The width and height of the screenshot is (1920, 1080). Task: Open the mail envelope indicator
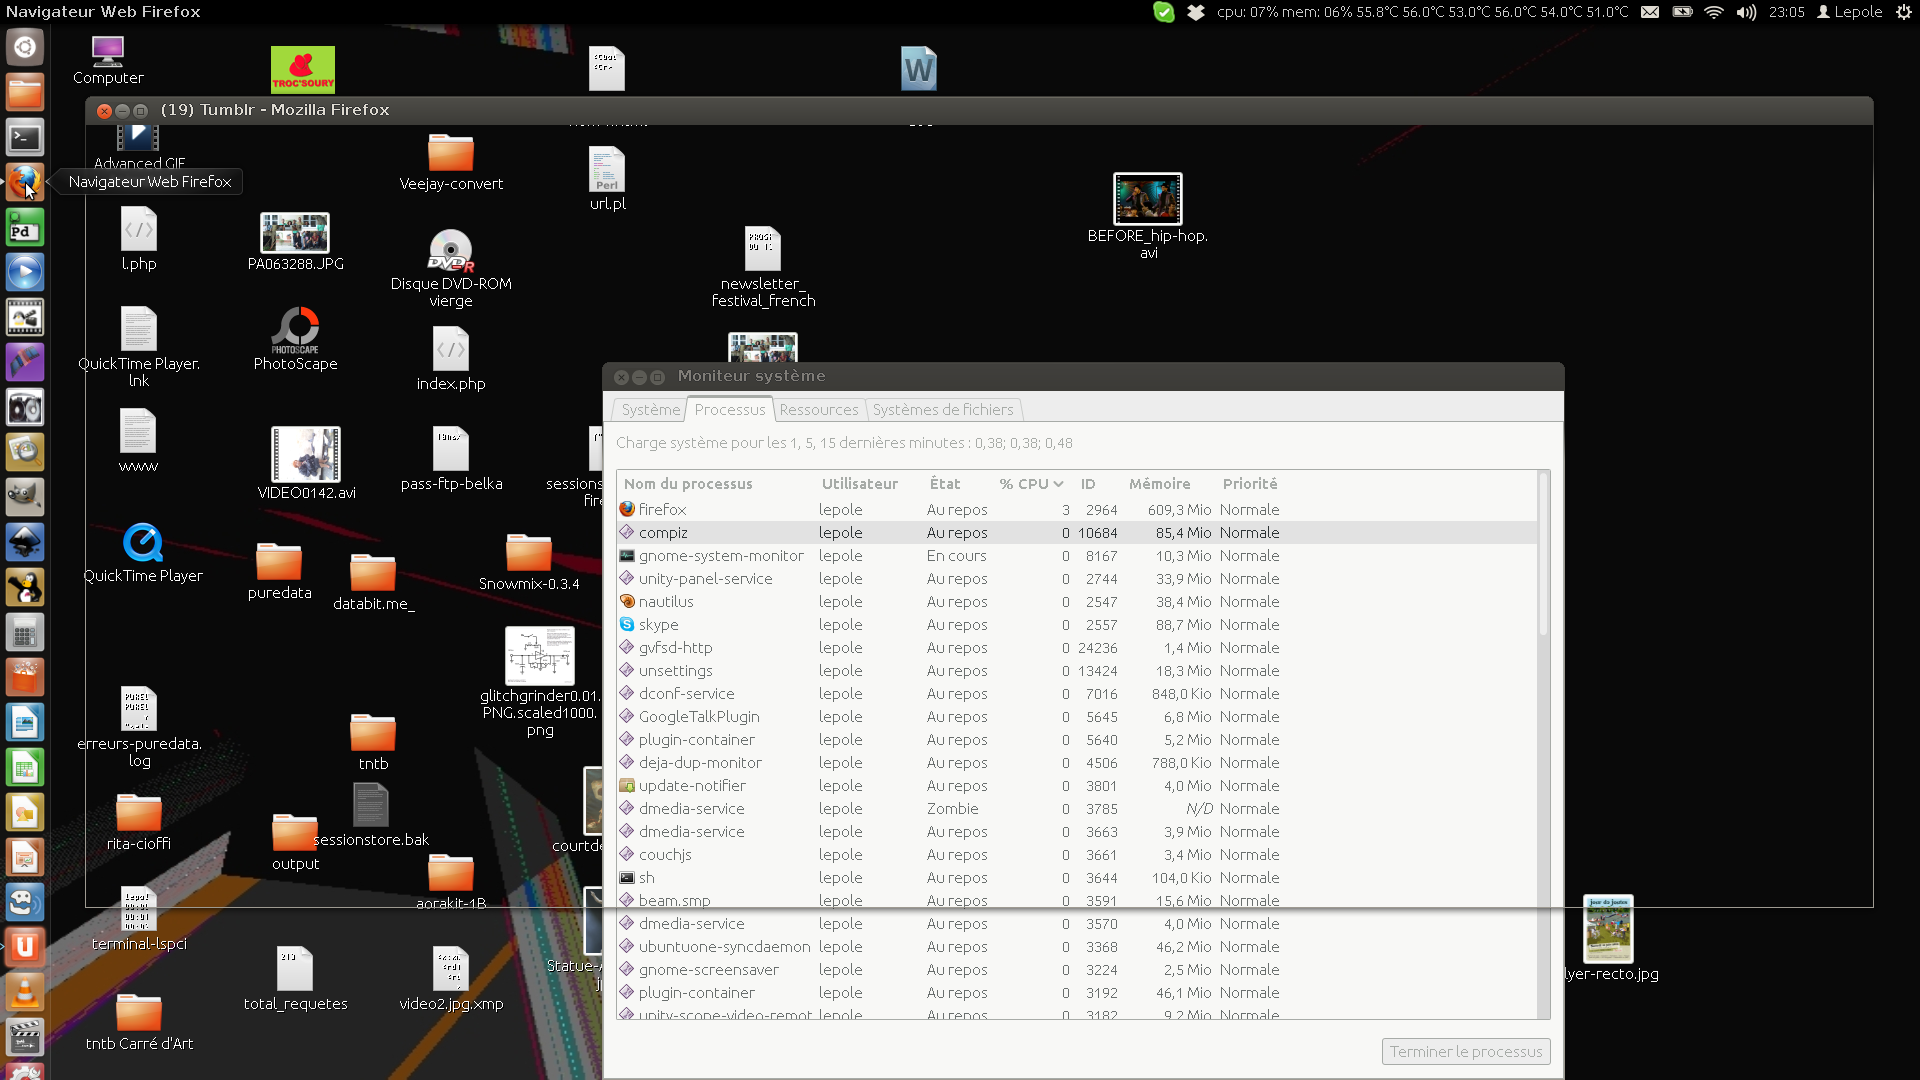click(x=1650, y=12)
